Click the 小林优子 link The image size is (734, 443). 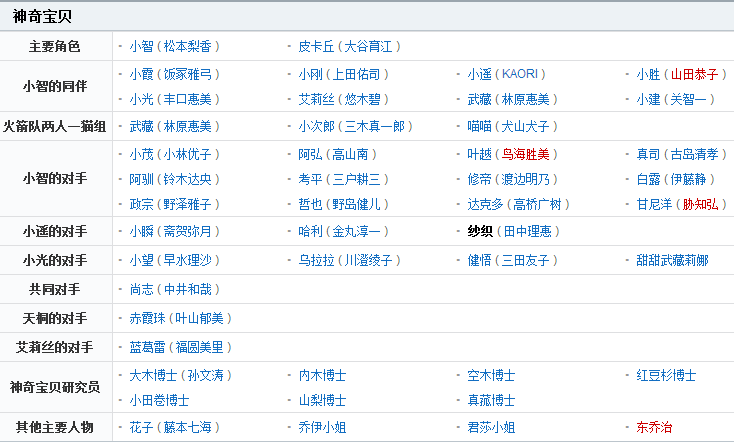pyautogui.click(x=188, y=155)
